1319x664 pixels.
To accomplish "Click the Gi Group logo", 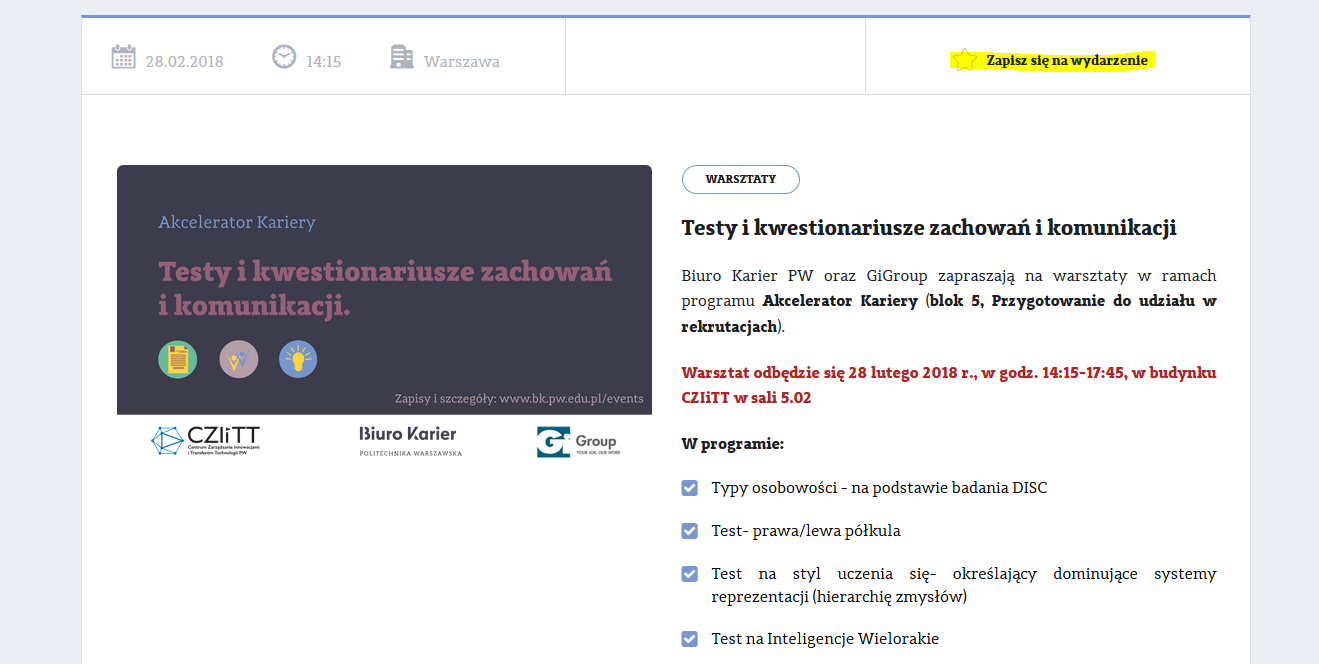I will 577,441.
